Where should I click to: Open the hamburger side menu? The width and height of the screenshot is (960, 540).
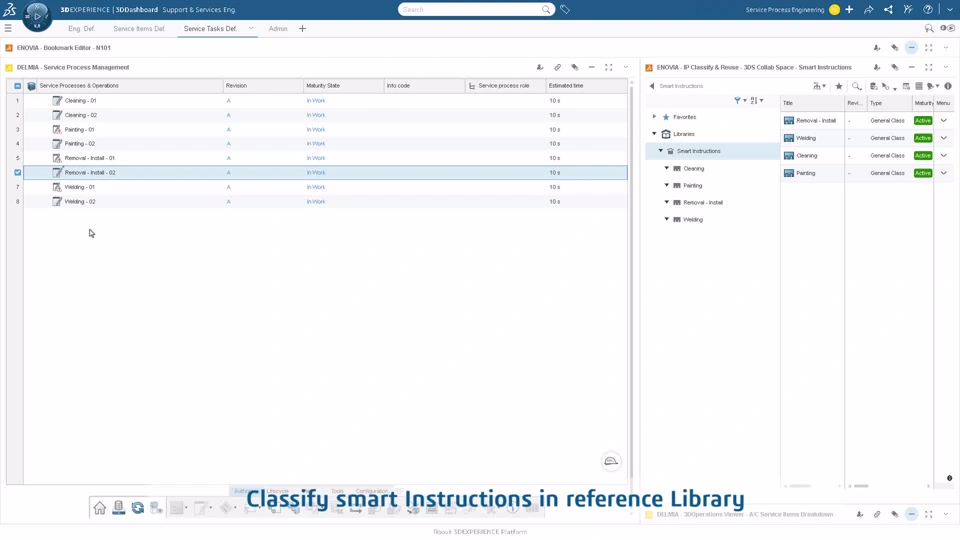[8, 28]
